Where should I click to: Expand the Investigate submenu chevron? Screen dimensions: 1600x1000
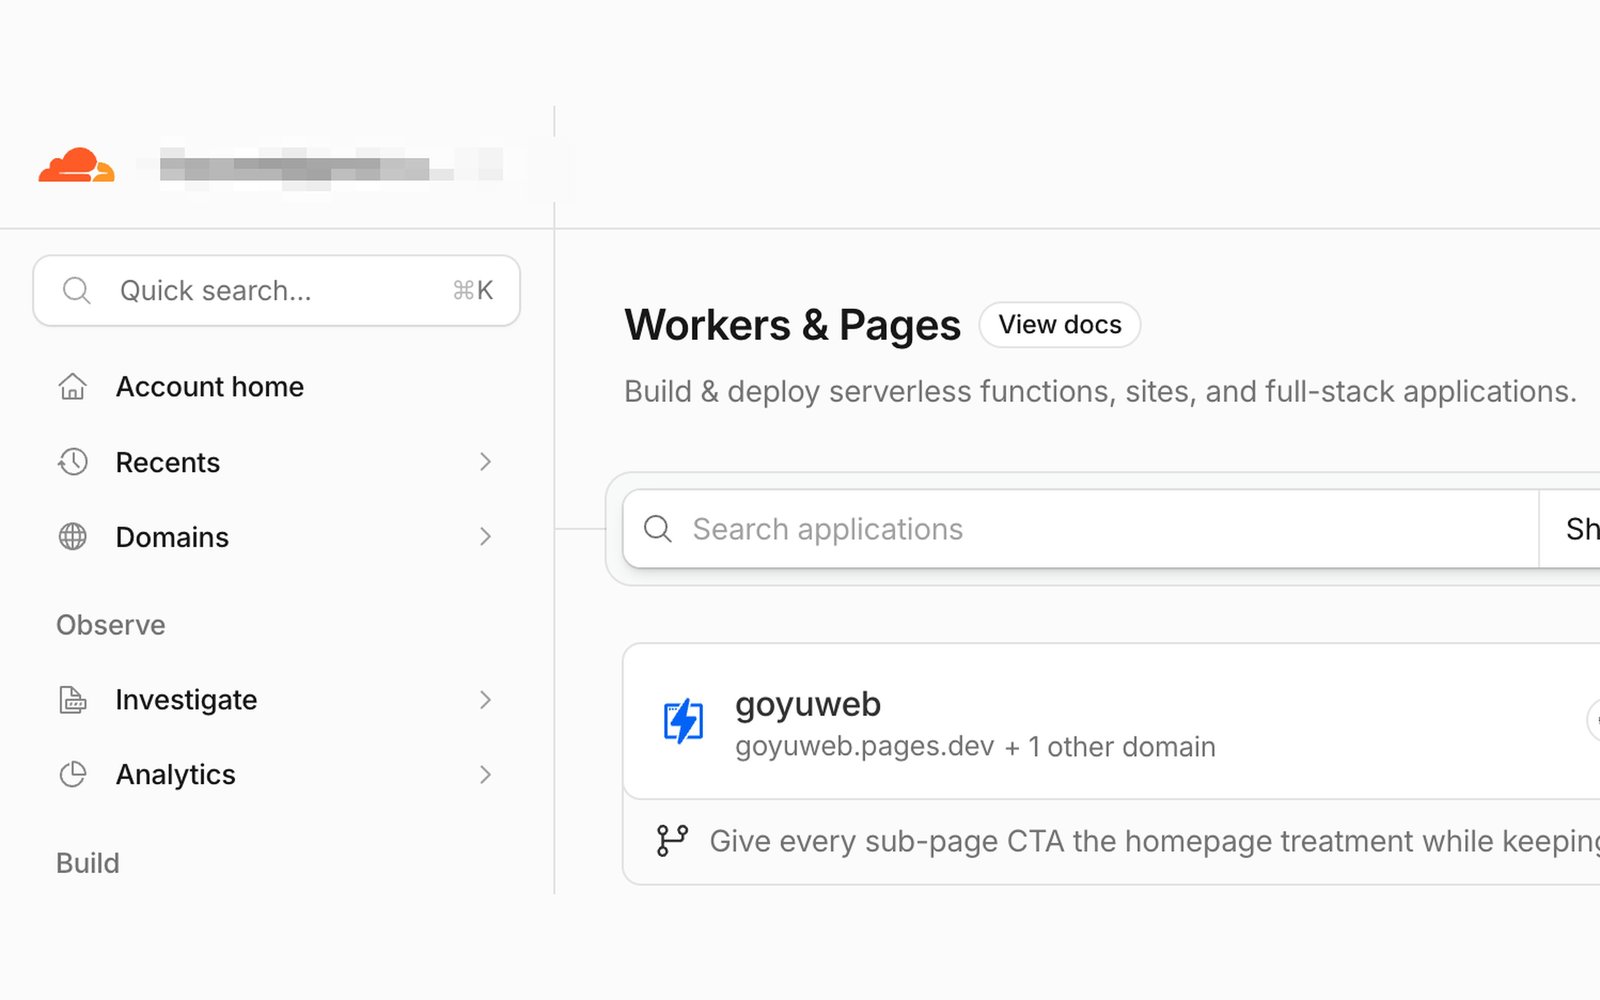pos(485,700)
